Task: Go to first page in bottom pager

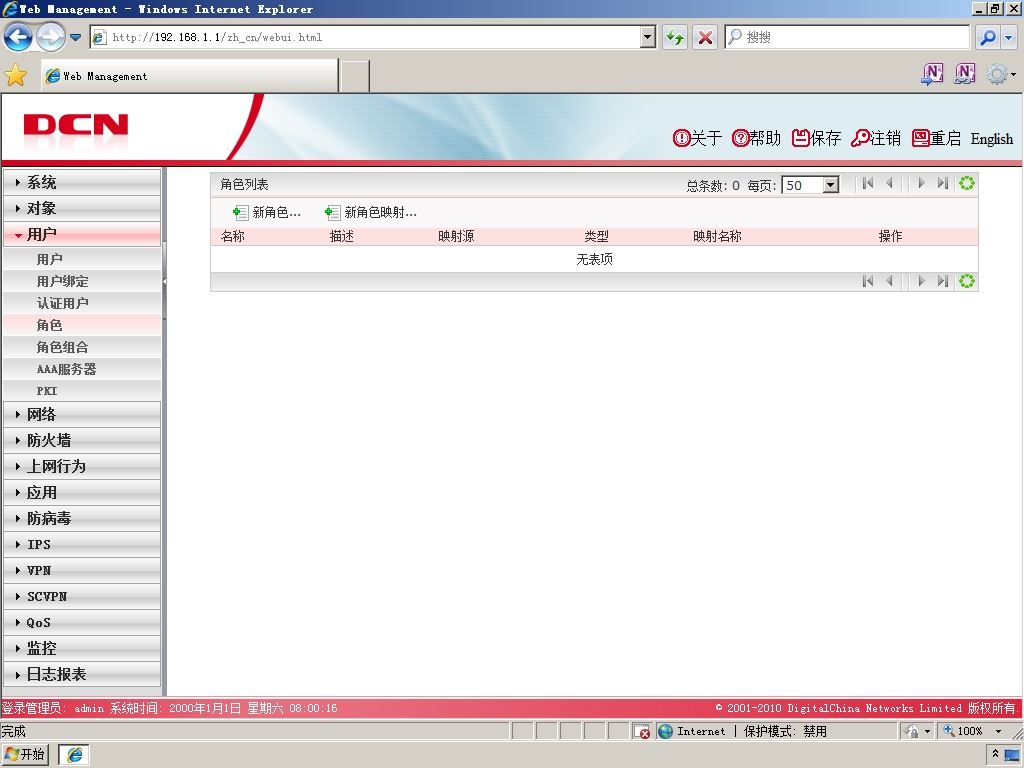Action: click(x=868, y=281)
